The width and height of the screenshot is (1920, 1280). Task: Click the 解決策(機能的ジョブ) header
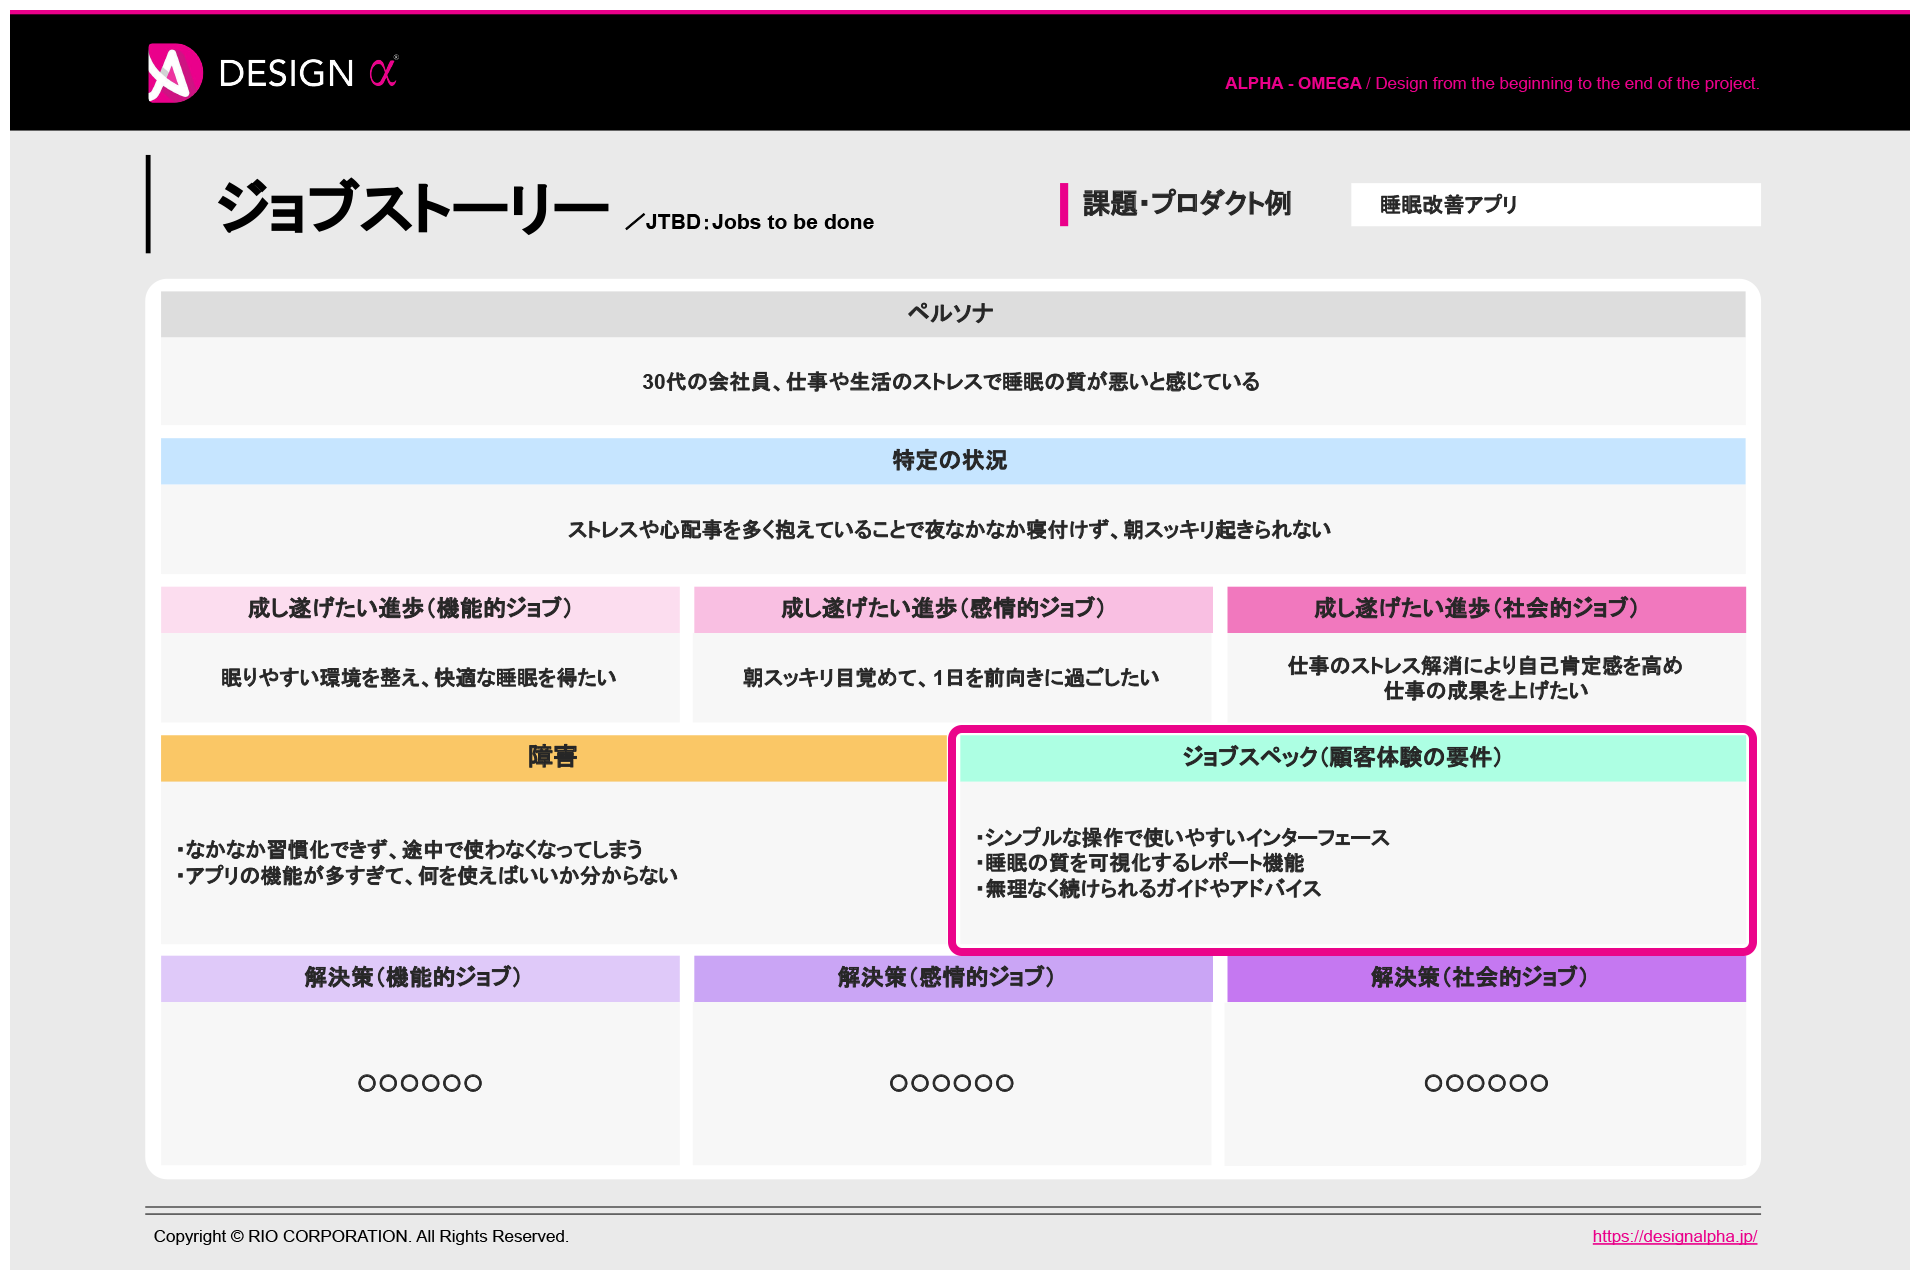coord(420,979)
